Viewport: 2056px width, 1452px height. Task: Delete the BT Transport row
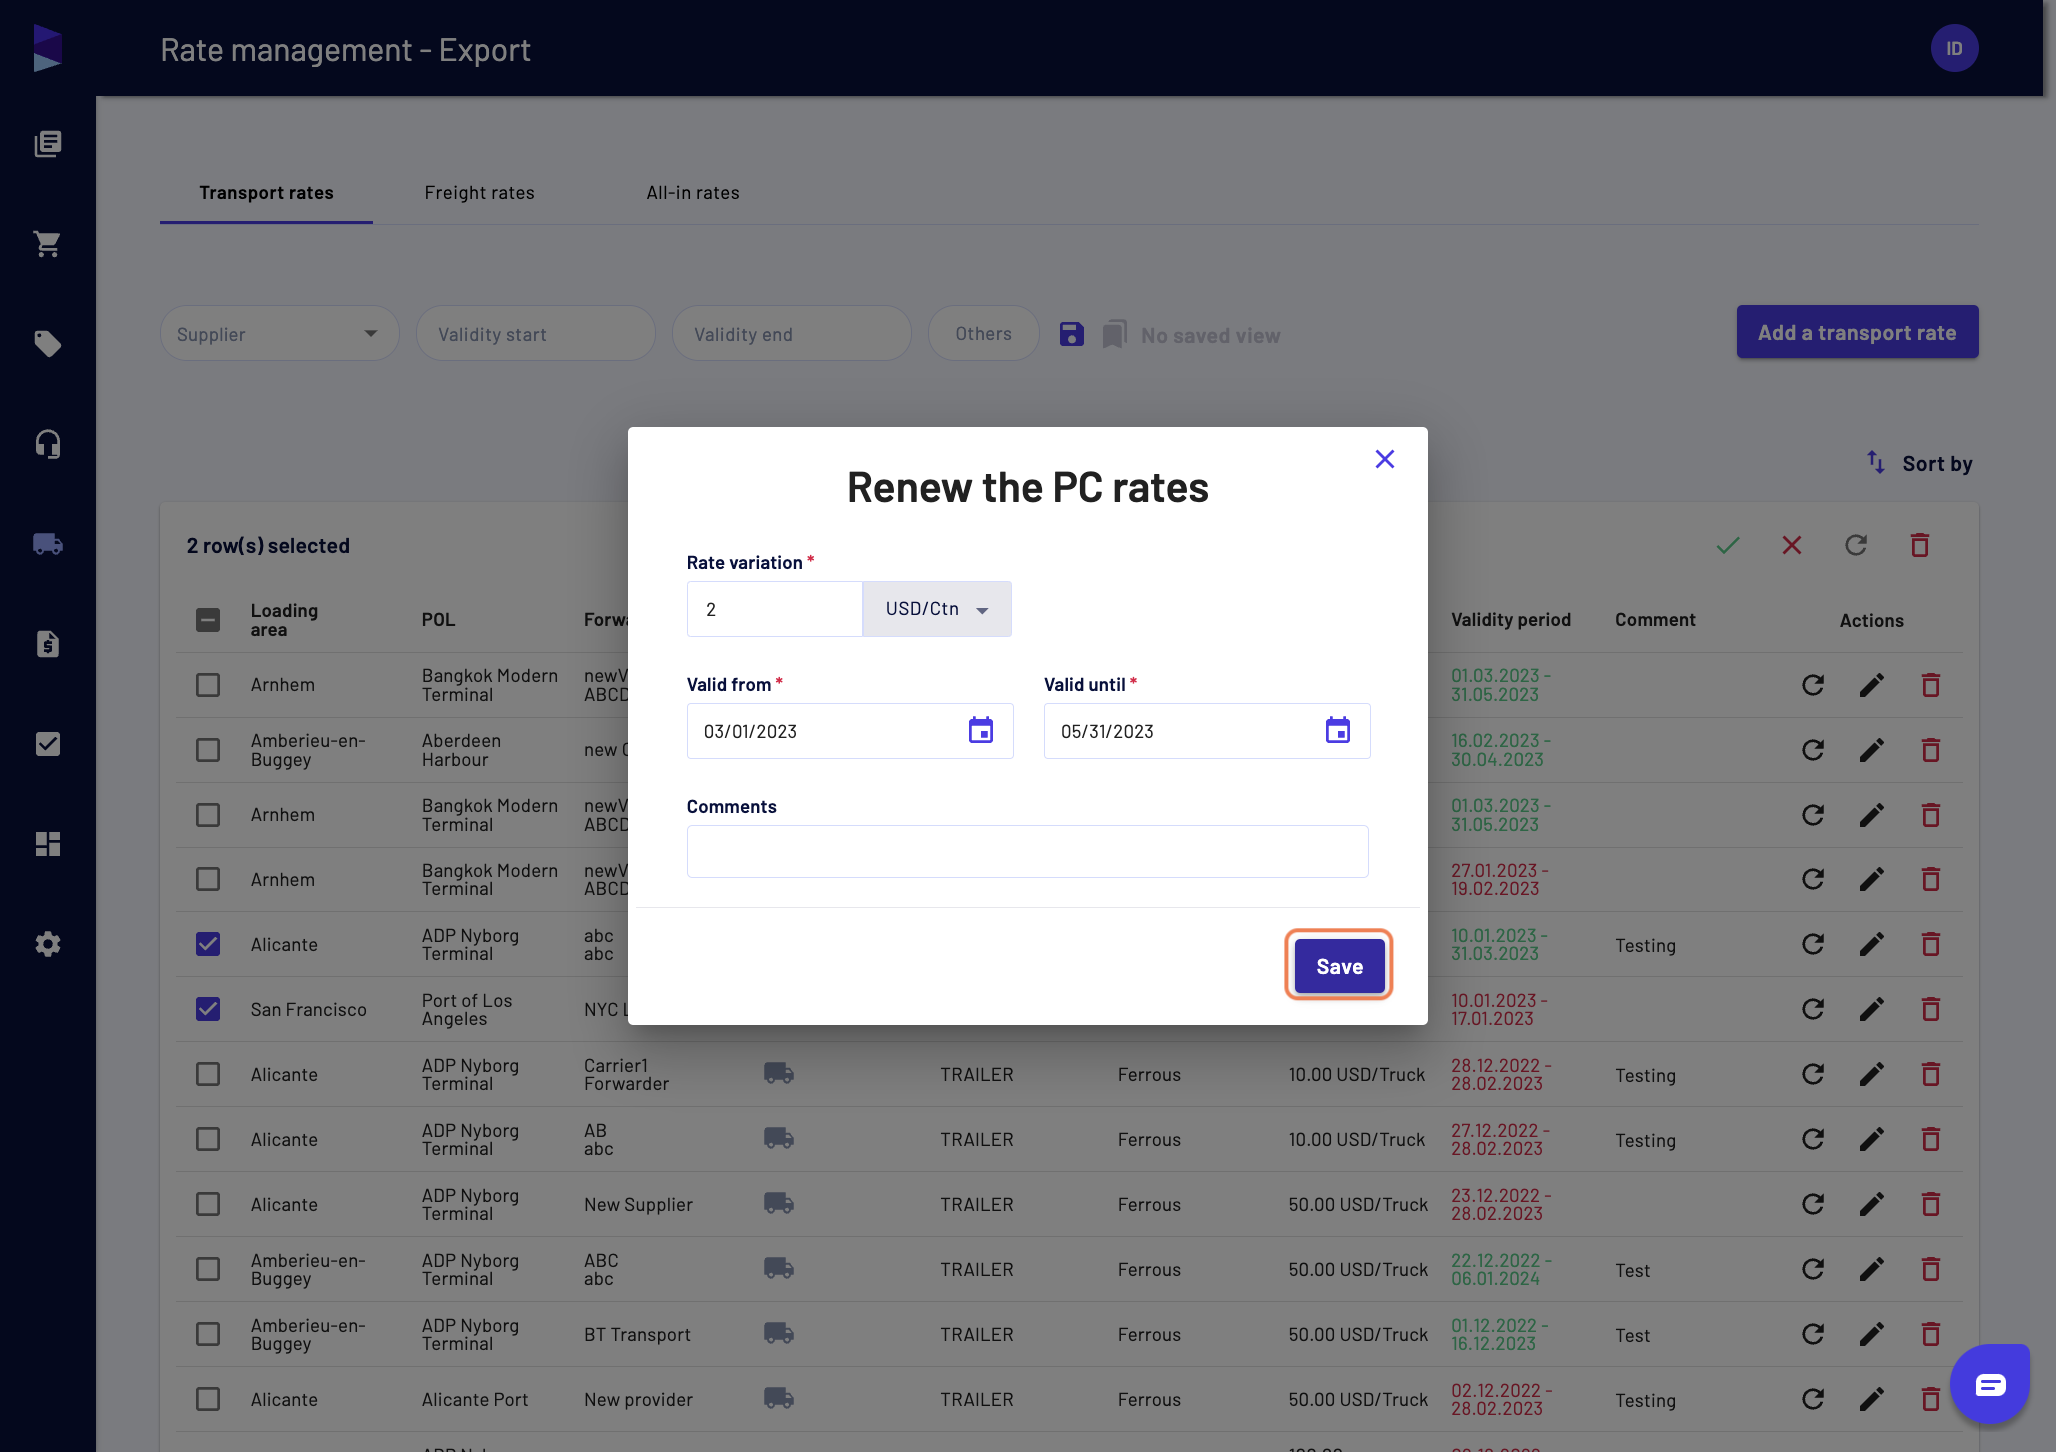[x=1930, y=1334]
